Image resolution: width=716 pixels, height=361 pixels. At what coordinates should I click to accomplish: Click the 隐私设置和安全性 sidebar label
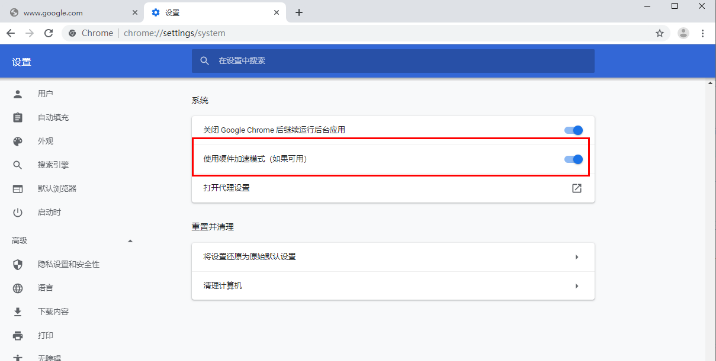(x=68, y=264)
